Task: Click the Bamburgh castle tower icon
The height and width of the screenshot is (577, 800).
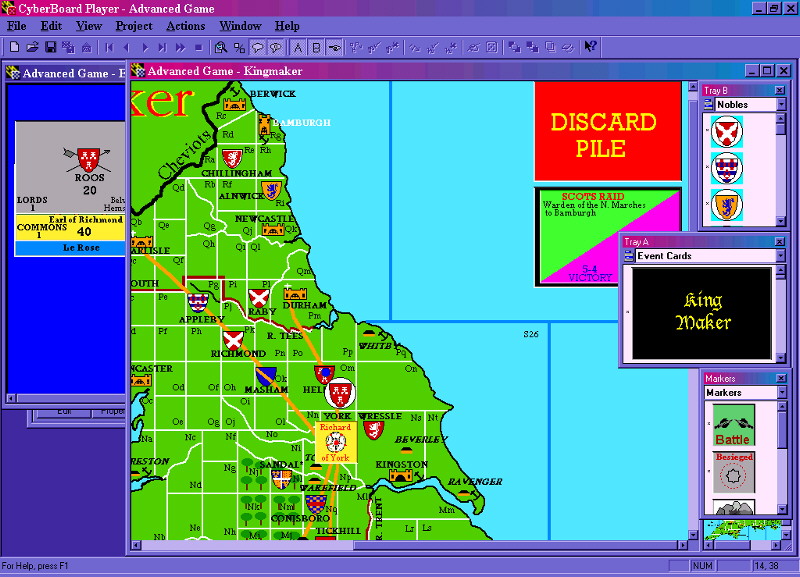Action: [x=264, y=125]
